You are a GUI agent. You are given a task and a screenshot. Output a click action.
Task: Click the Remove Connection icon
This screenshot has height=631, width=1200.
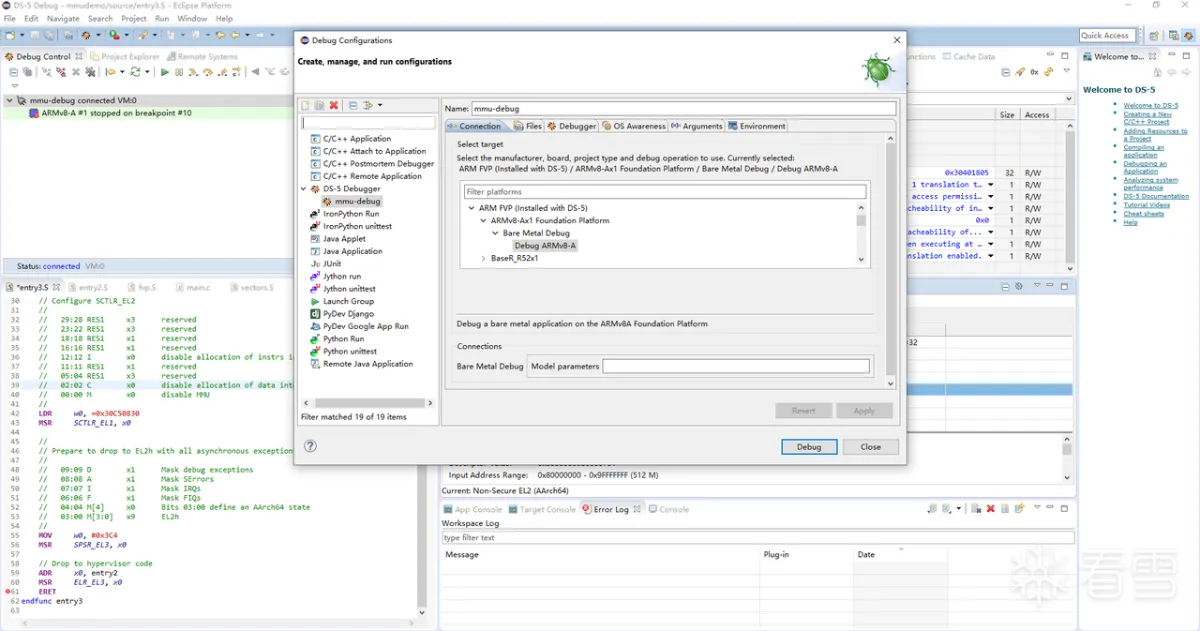(75, 72)
